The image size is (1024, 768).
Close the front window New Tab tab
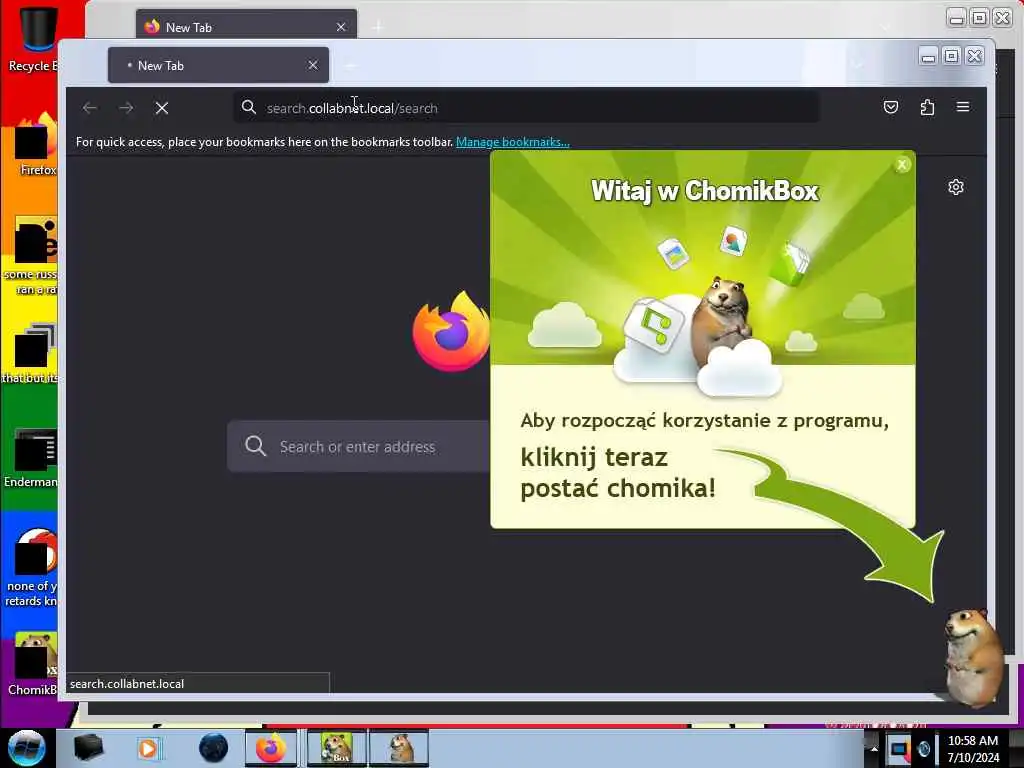(313, 65)
